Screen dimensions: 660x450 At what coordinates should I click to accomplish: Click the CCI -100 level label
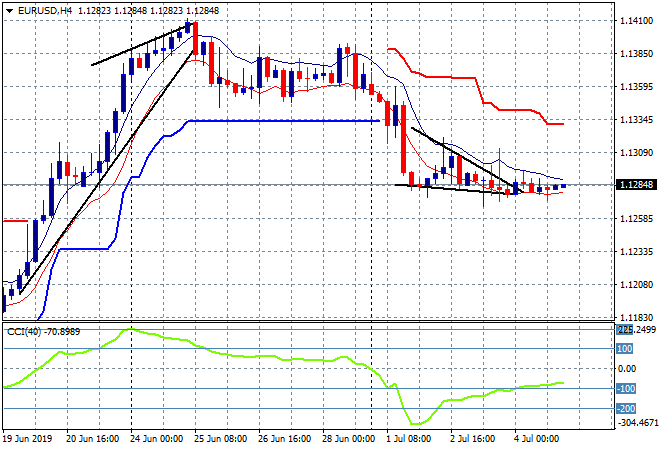coord(626,389)
